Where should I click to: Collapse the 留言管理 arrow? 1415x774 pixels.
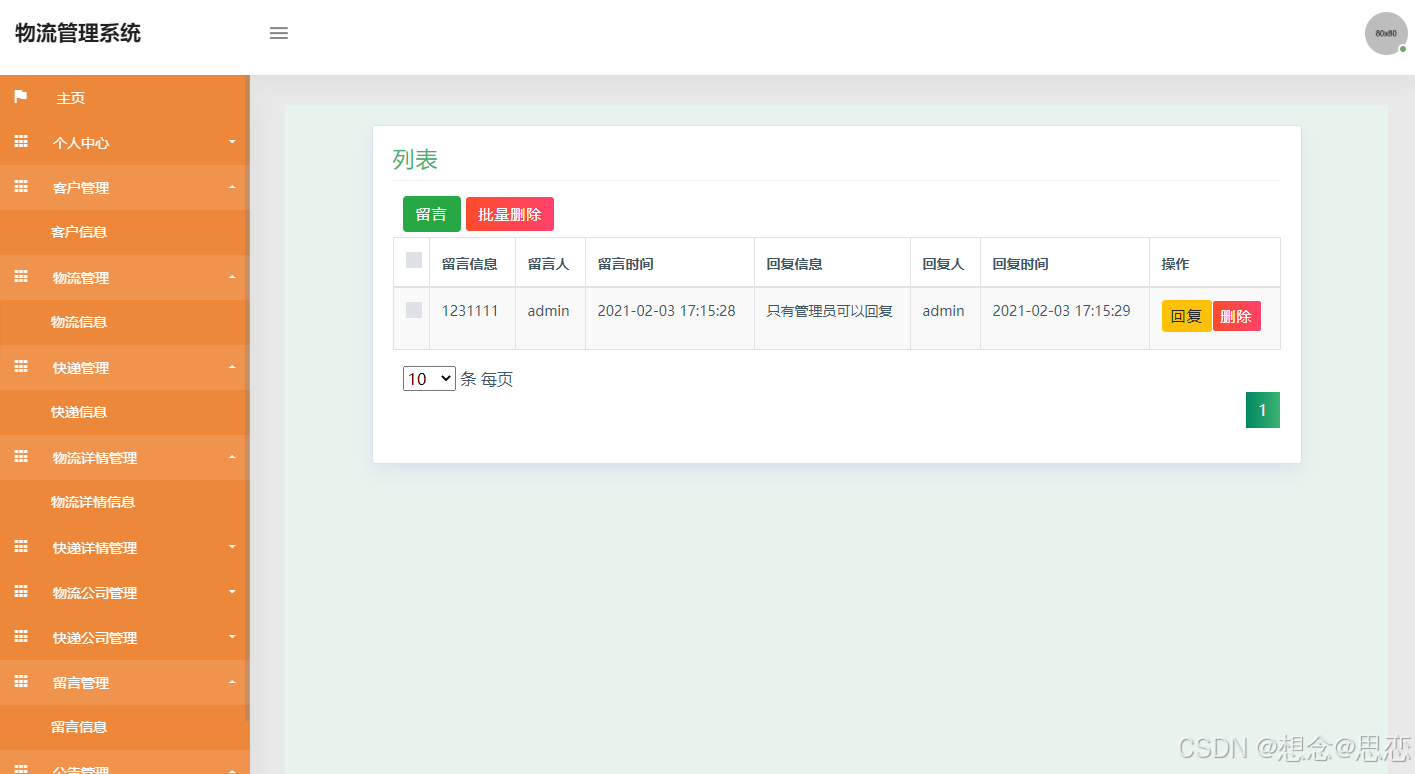click(232, 682)
